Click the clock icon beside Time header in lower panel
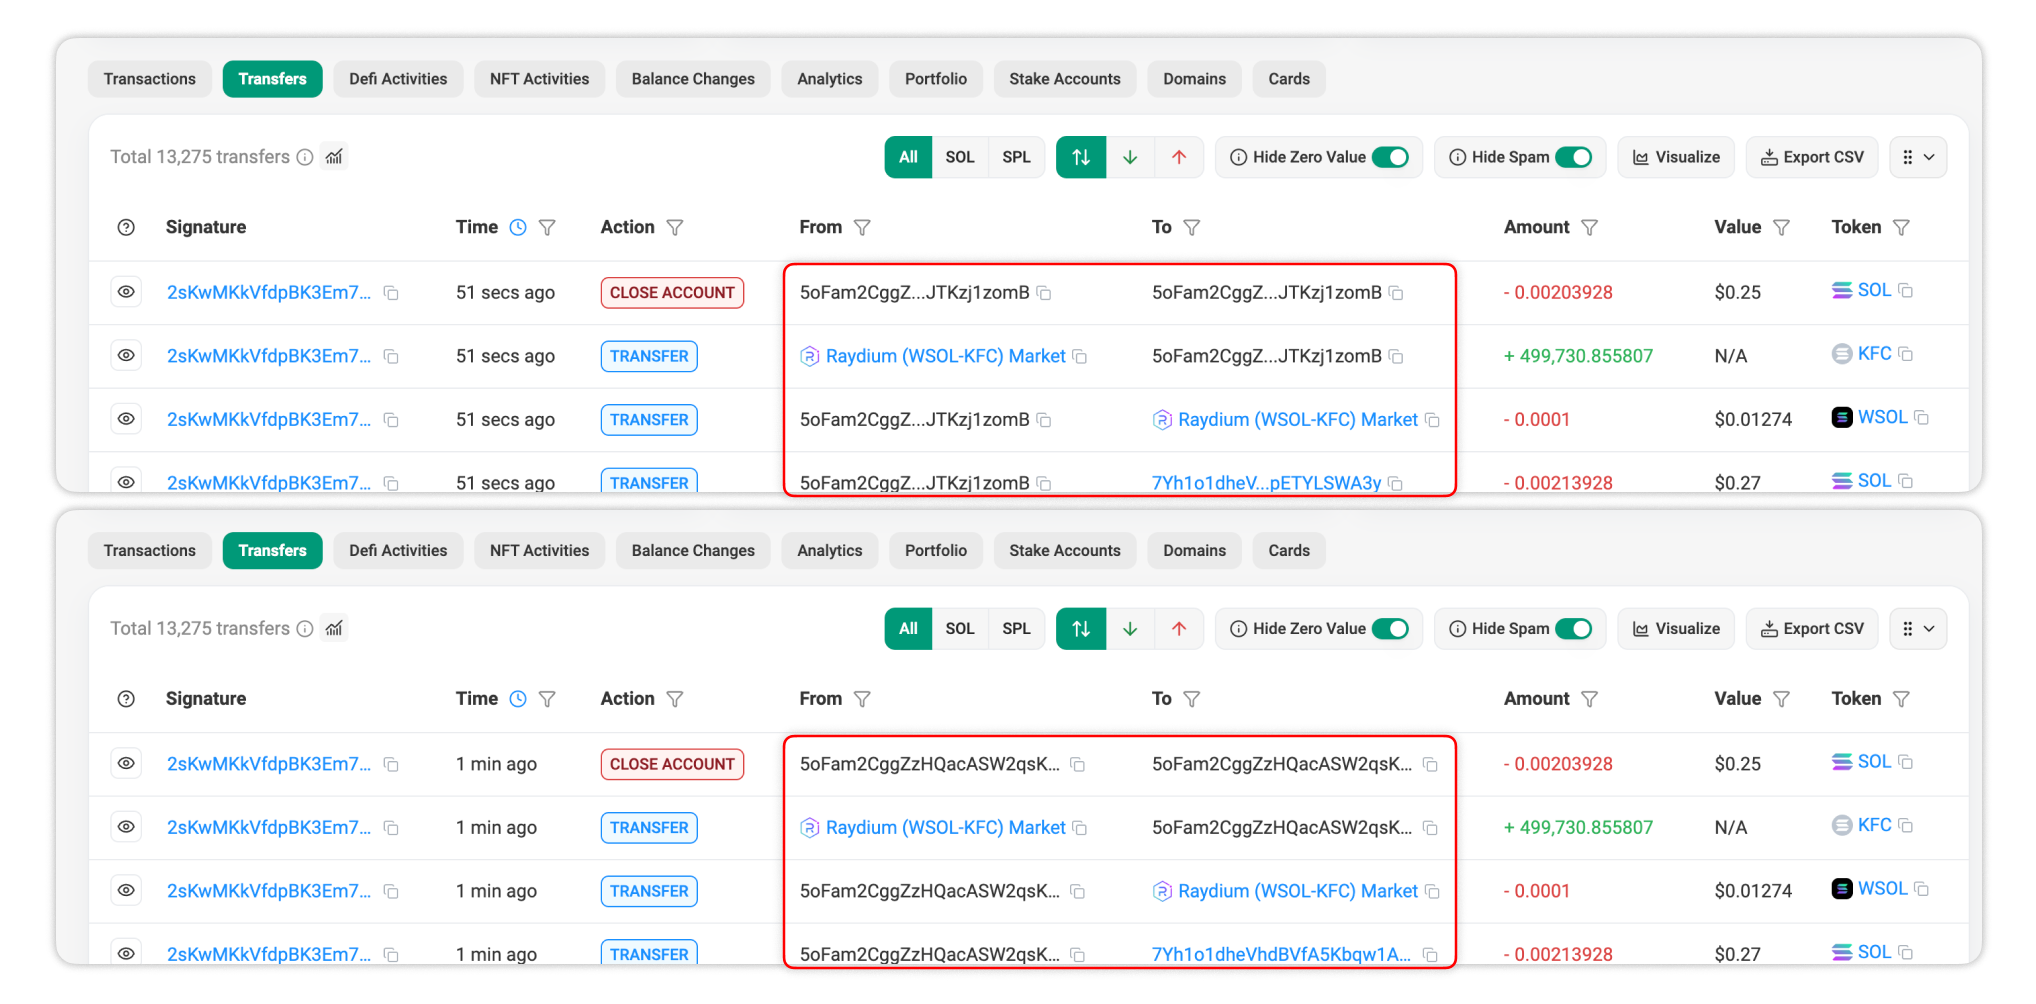2036x1004 pixels. coord(518,699)
